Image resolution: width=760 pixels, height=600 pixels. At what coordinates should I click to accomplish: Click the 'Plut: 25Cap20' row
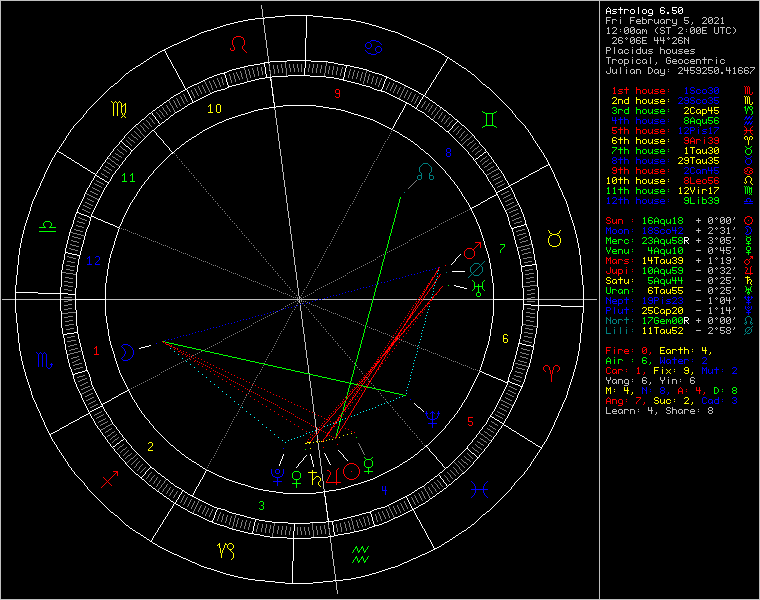tap(680, 311)
